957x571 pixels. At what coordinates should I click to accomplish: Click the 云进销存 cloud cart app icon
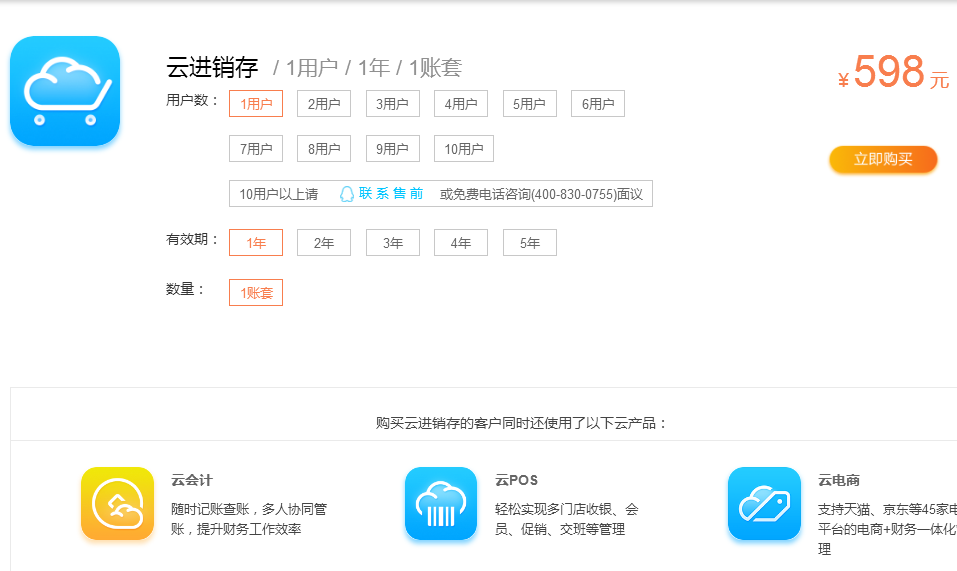pos(65,91)
